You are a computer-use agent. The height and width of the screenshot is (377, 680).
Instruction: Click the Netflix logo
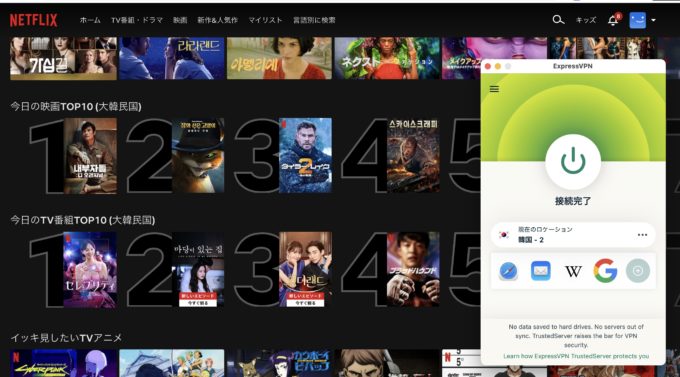click(33, 20)
